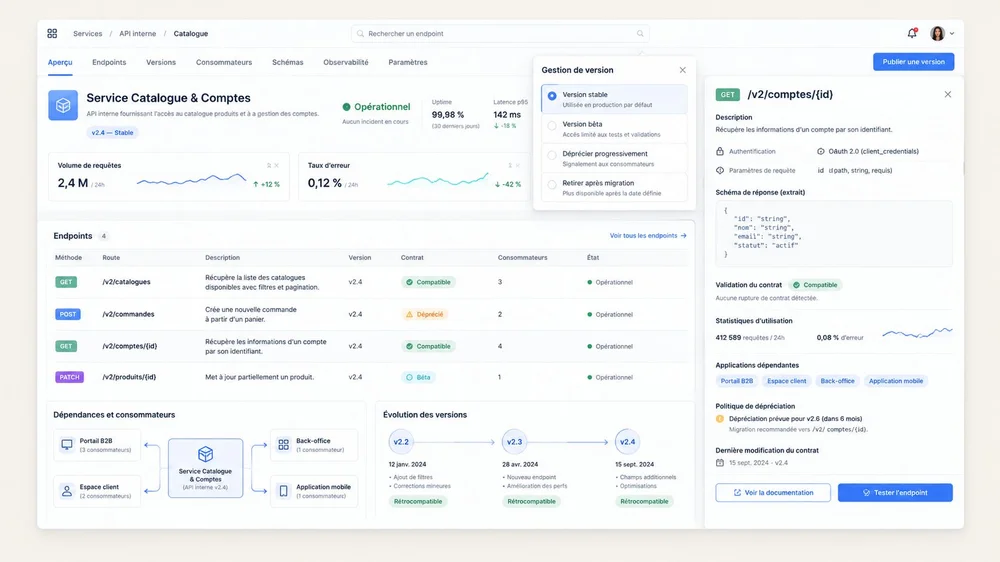Click the Espace client dependent app chip
Image resolution: width=1000 pixels, height=562 pixels.
[786, 381]
